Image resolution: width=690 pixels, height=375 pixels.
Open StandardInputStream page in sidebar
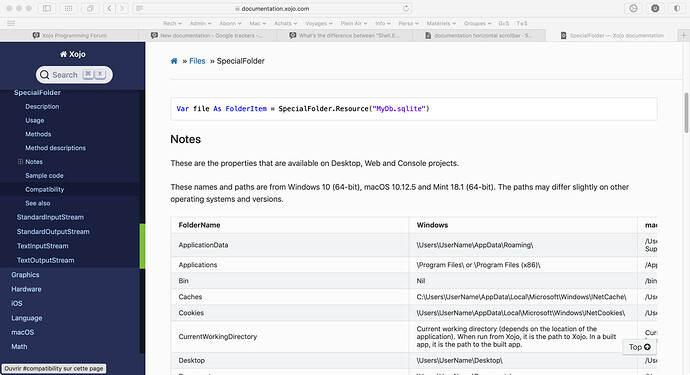[x=50, y=217]
